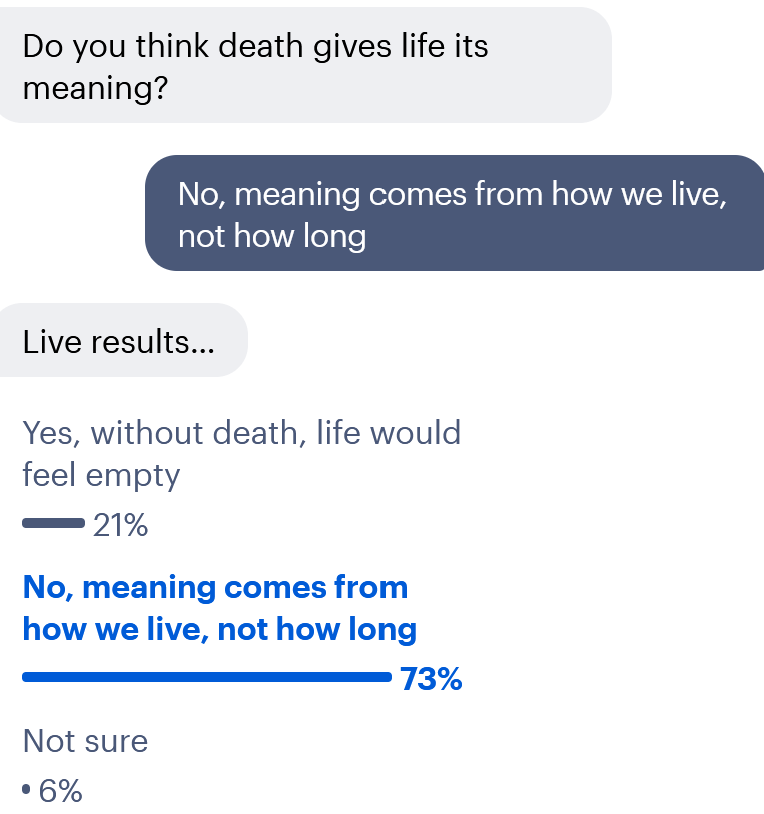Click "not how long" in the dark reply bubble
Image resolution: width=764 pixels, height=814 pixels.
[x=272, y=237]
